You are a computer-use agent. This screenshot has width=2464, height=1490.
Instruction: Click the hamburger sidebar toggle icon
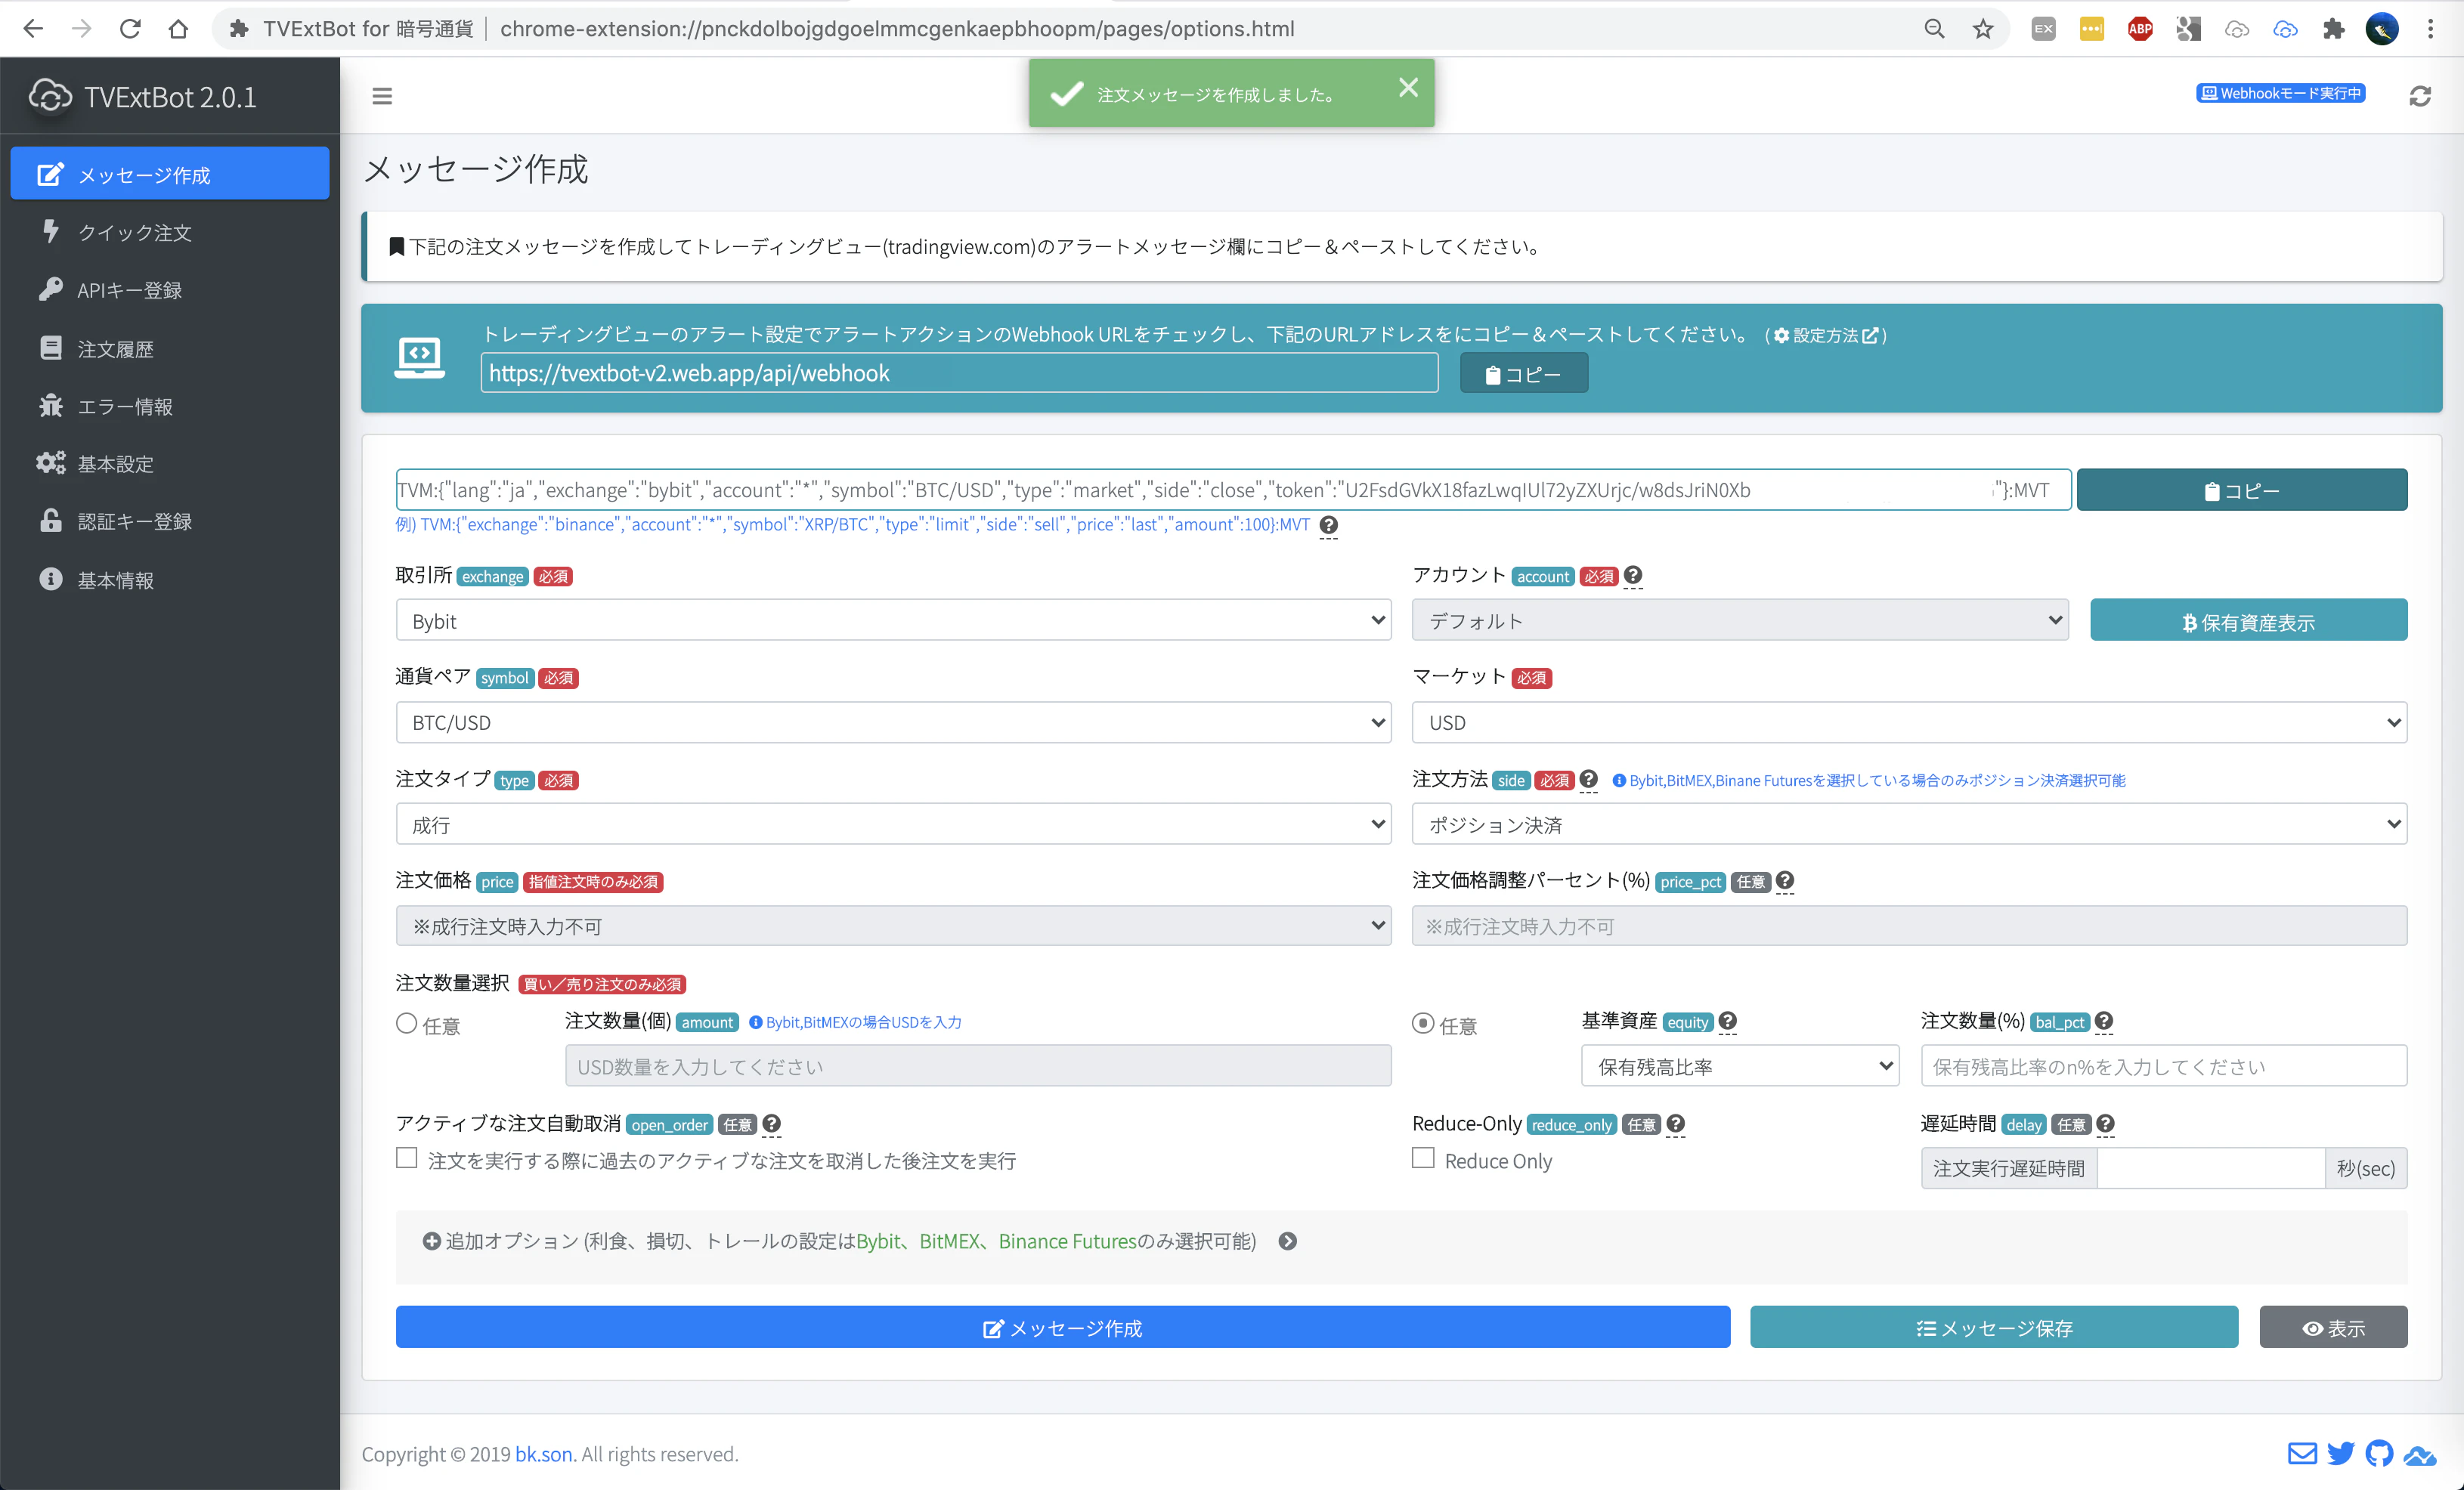382,96
